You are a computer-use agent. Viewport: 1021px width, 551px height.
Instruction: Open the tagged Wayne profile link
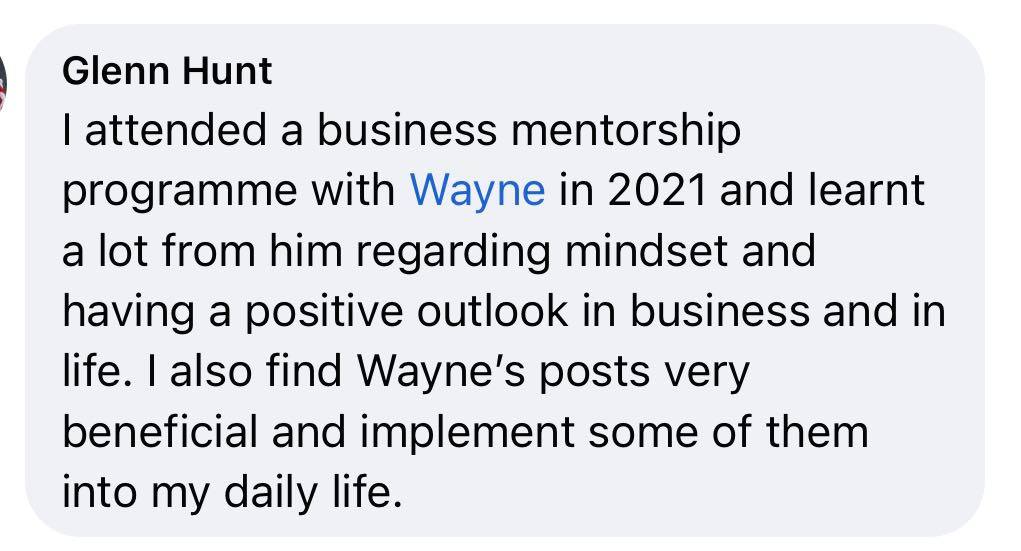pos(477,191)
